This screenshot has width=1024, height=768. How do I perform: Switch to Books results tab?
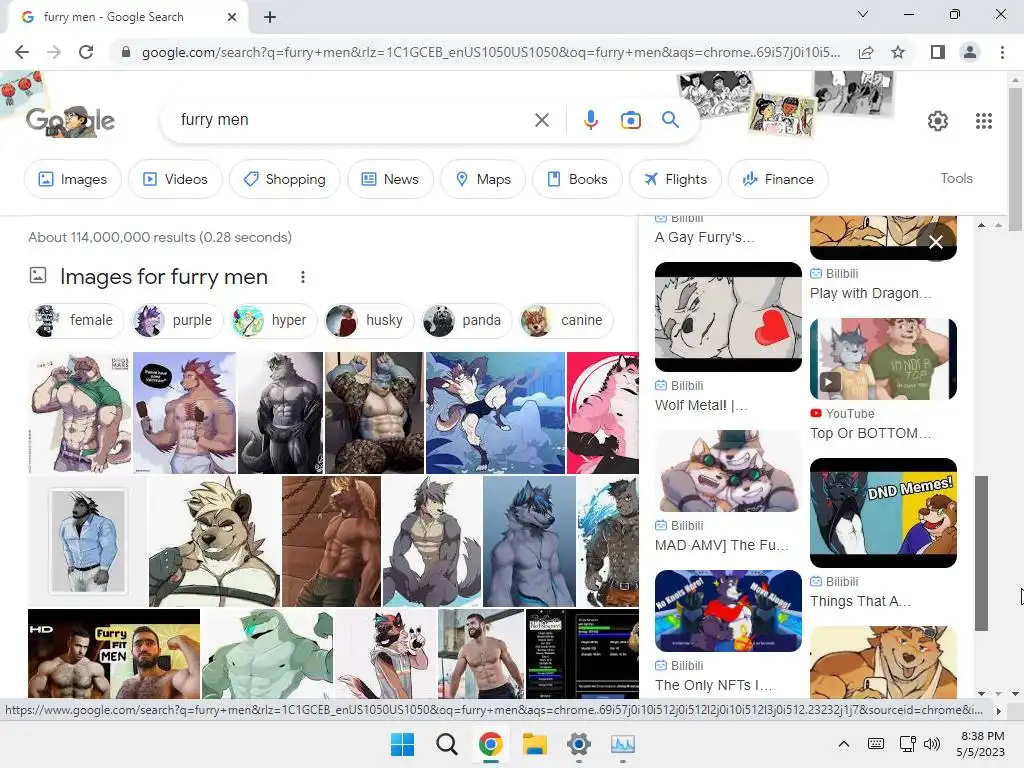tap(577, 179)
